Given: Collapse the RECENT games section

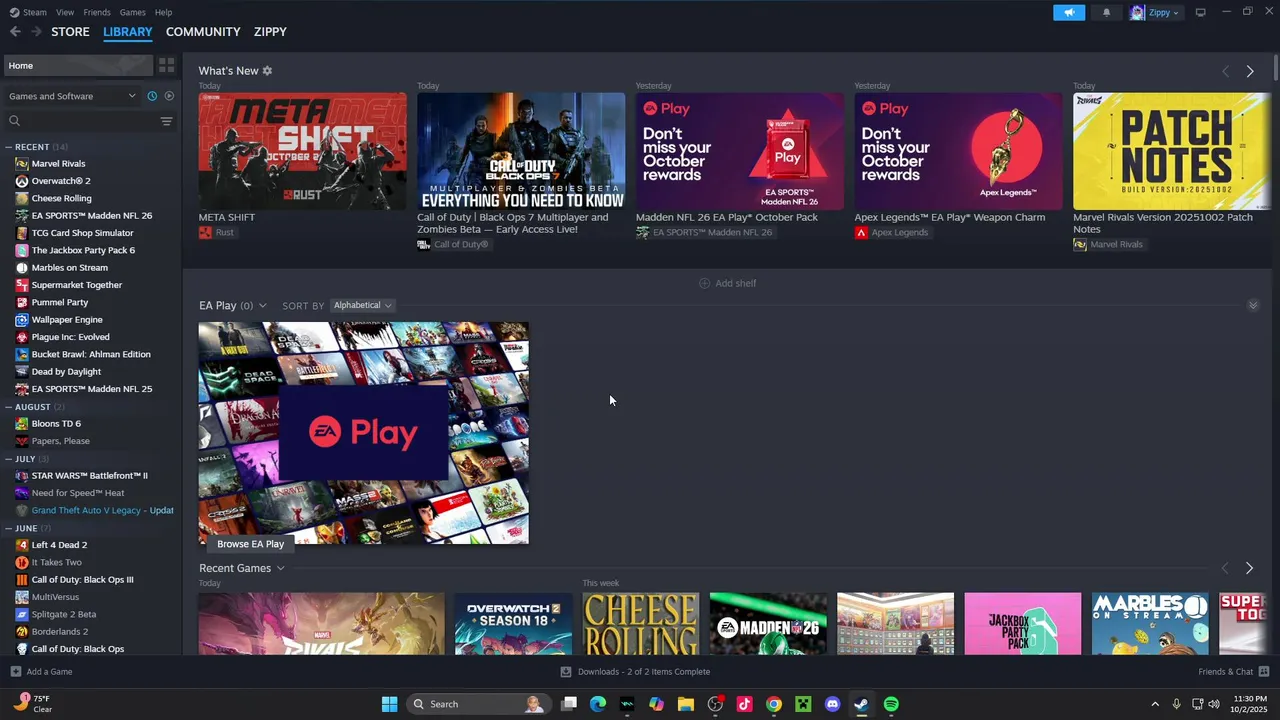Looking at the screenshot, I should (8, 147).
